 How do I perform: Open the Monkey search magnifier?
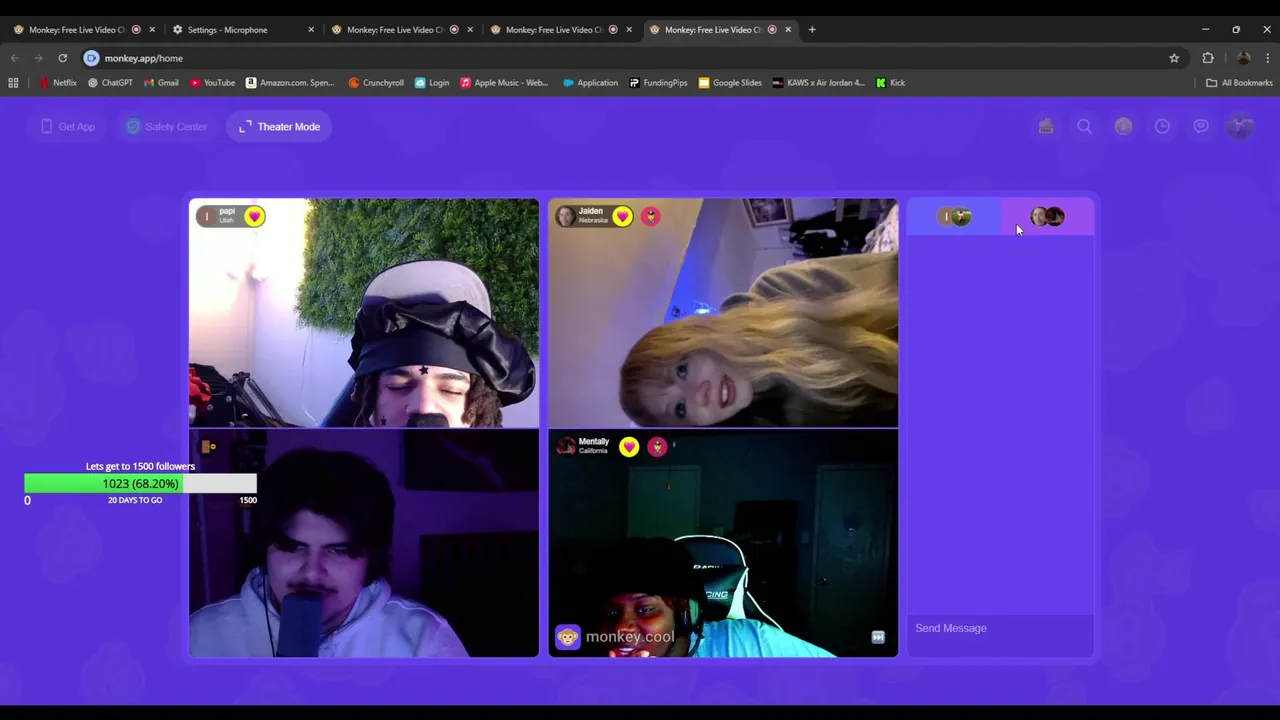[1085, 127]
